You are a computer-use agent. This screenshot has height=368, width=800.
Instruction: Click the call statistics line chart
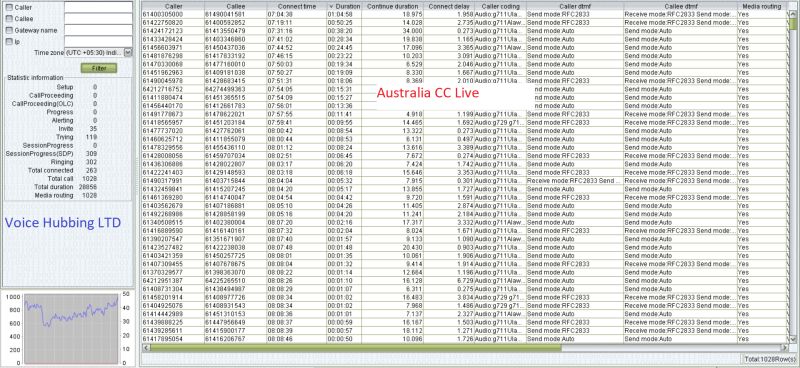pyautogui.click(x=71, y=328)
